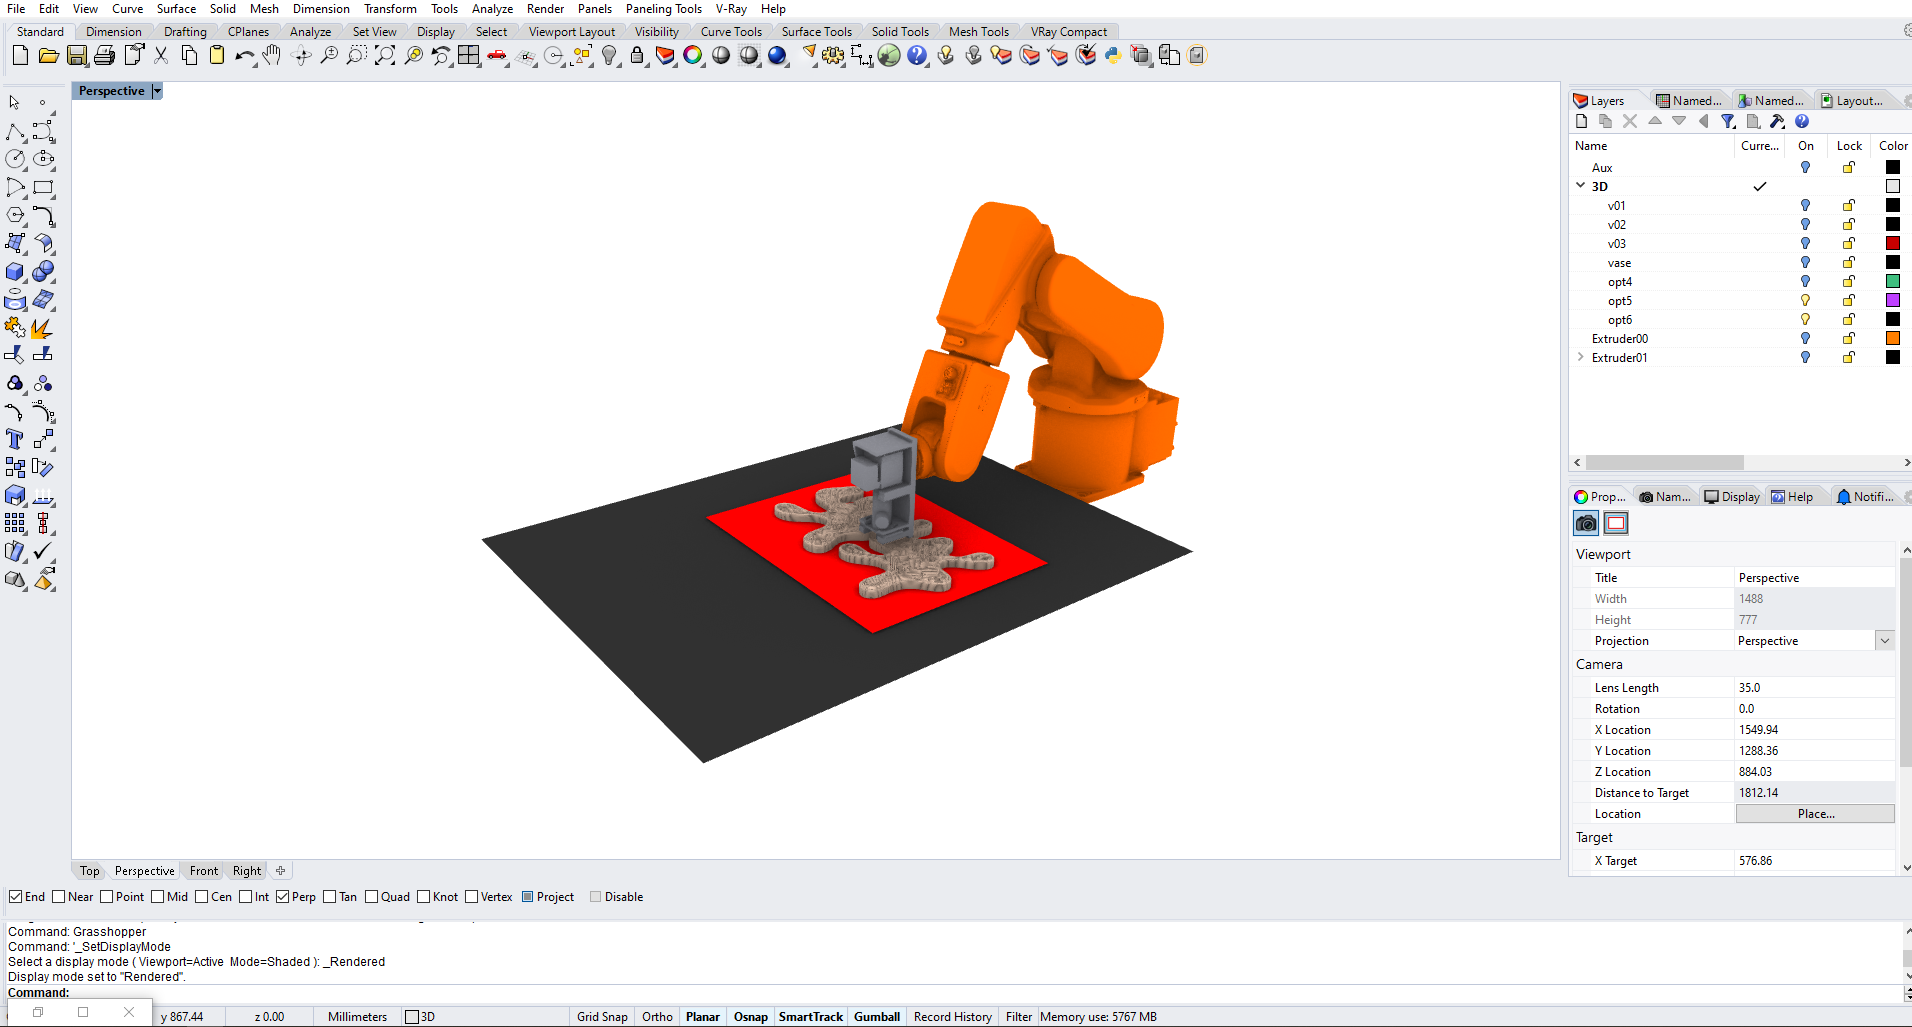
Task: Switch to the Right viewport tab
Action: 247,871
